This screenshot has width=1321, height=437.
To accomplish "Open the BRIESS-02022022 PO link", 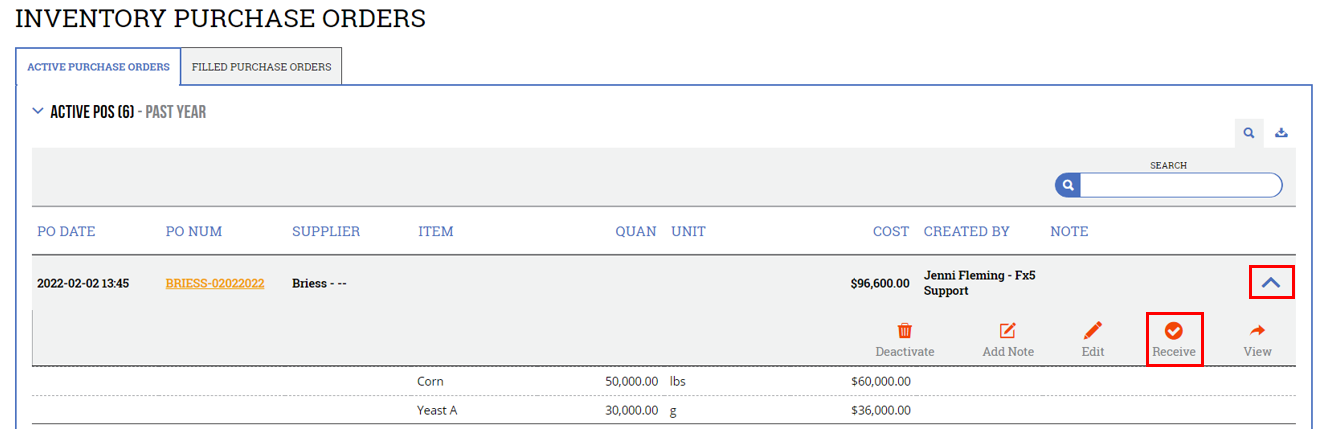I will [x=215, y=283].
